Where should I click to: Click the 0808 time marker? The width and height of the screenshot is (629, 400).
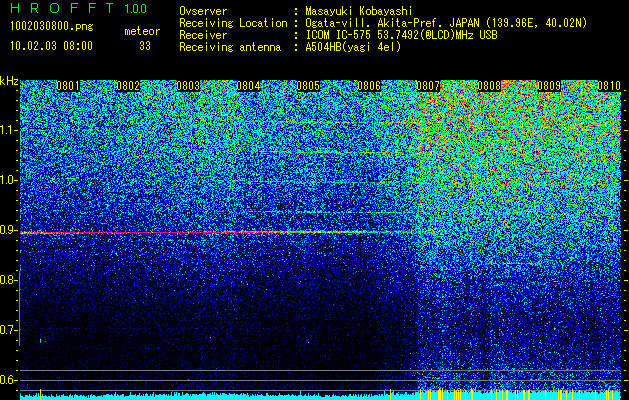pos(489,86)
